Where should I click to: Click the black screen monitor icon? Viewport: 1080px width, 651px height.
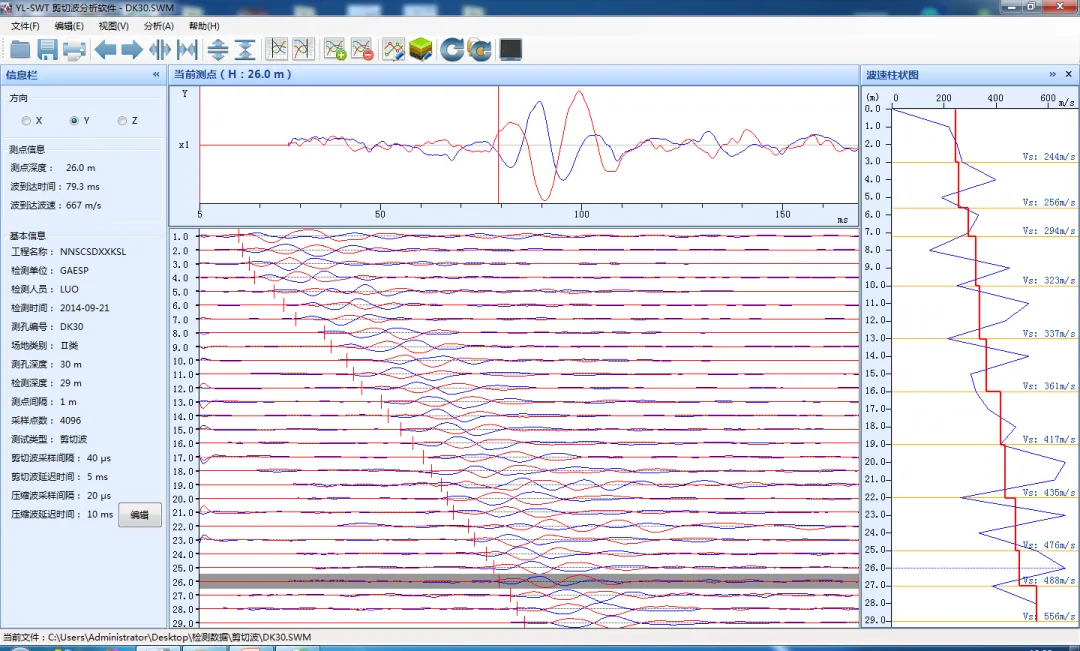(511, 49)
